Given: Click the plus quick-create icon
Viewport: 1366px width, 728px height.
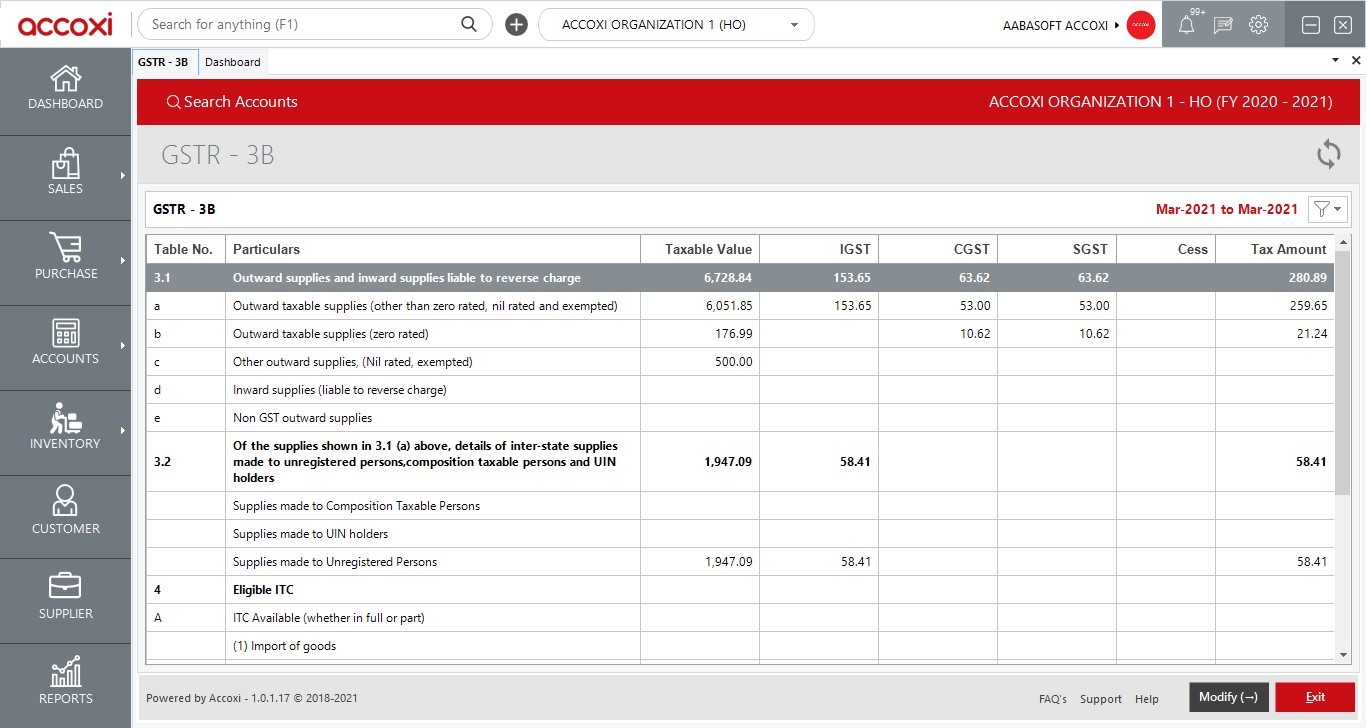Looking at the screenshot, I should tap(516, 25).
